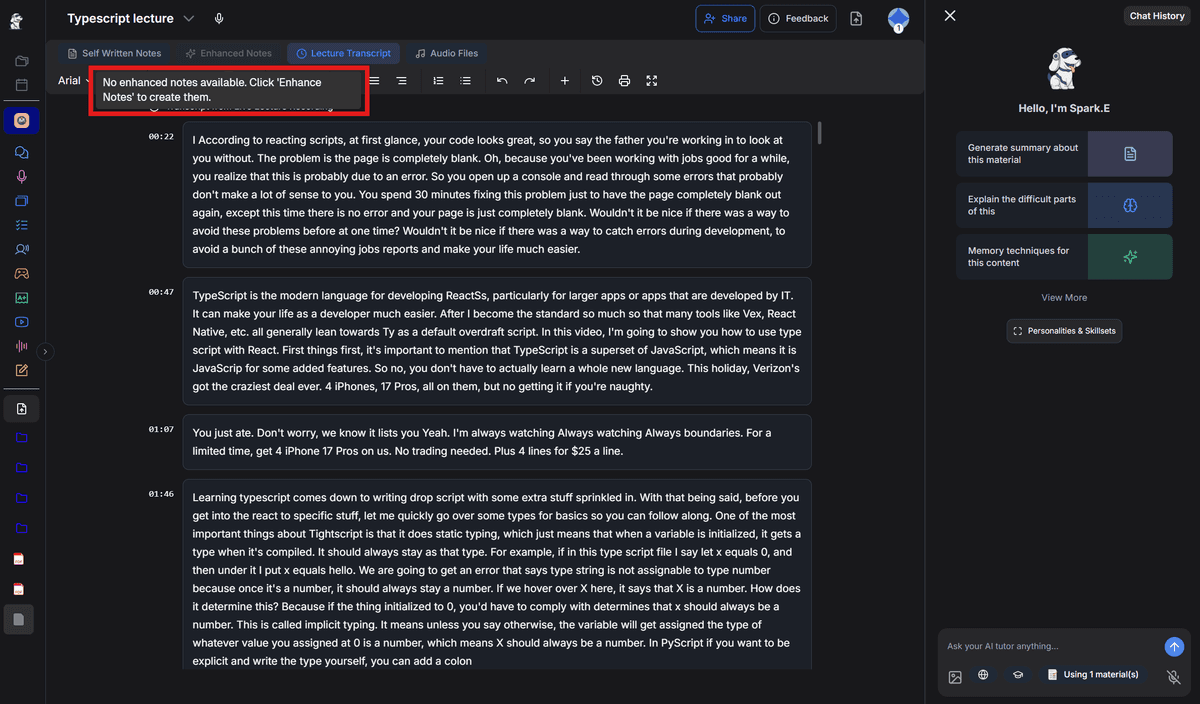The image size is (1200, 704).
Task: Open Personalities & Skillsets
Action: 1064,331
